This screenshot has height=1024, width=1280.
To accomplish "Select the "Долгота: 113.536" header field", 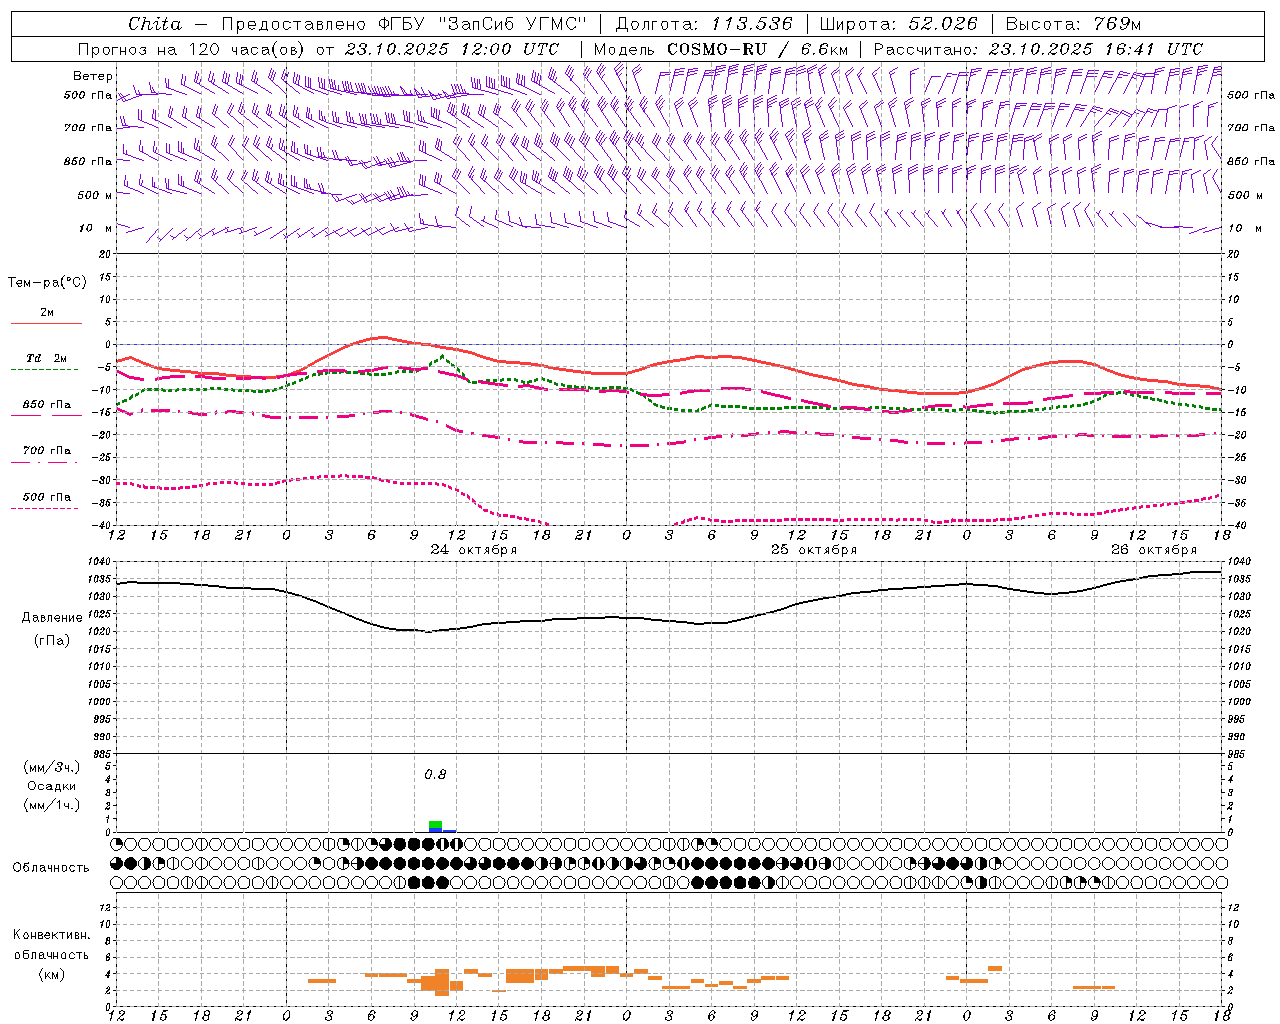I will [x=704, y=24].
